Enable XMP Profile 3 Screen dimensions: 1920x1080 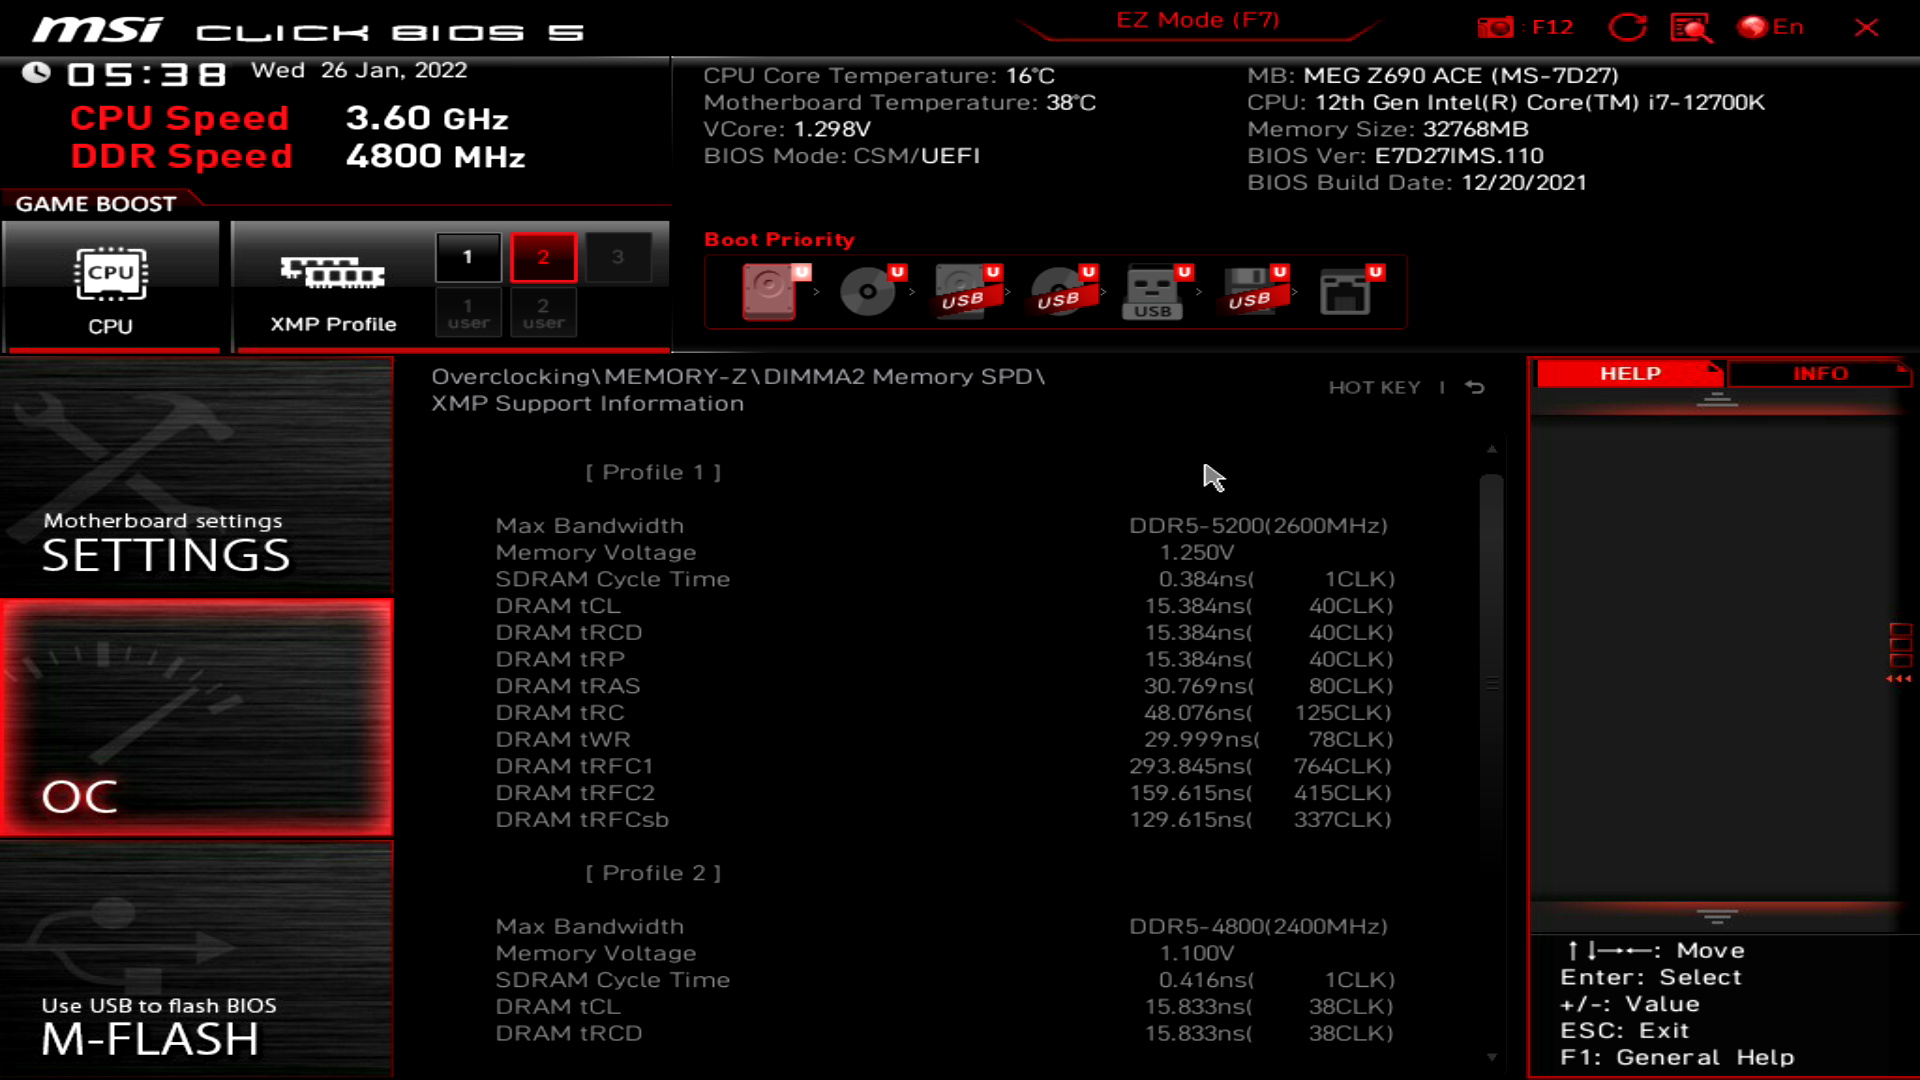619,256
